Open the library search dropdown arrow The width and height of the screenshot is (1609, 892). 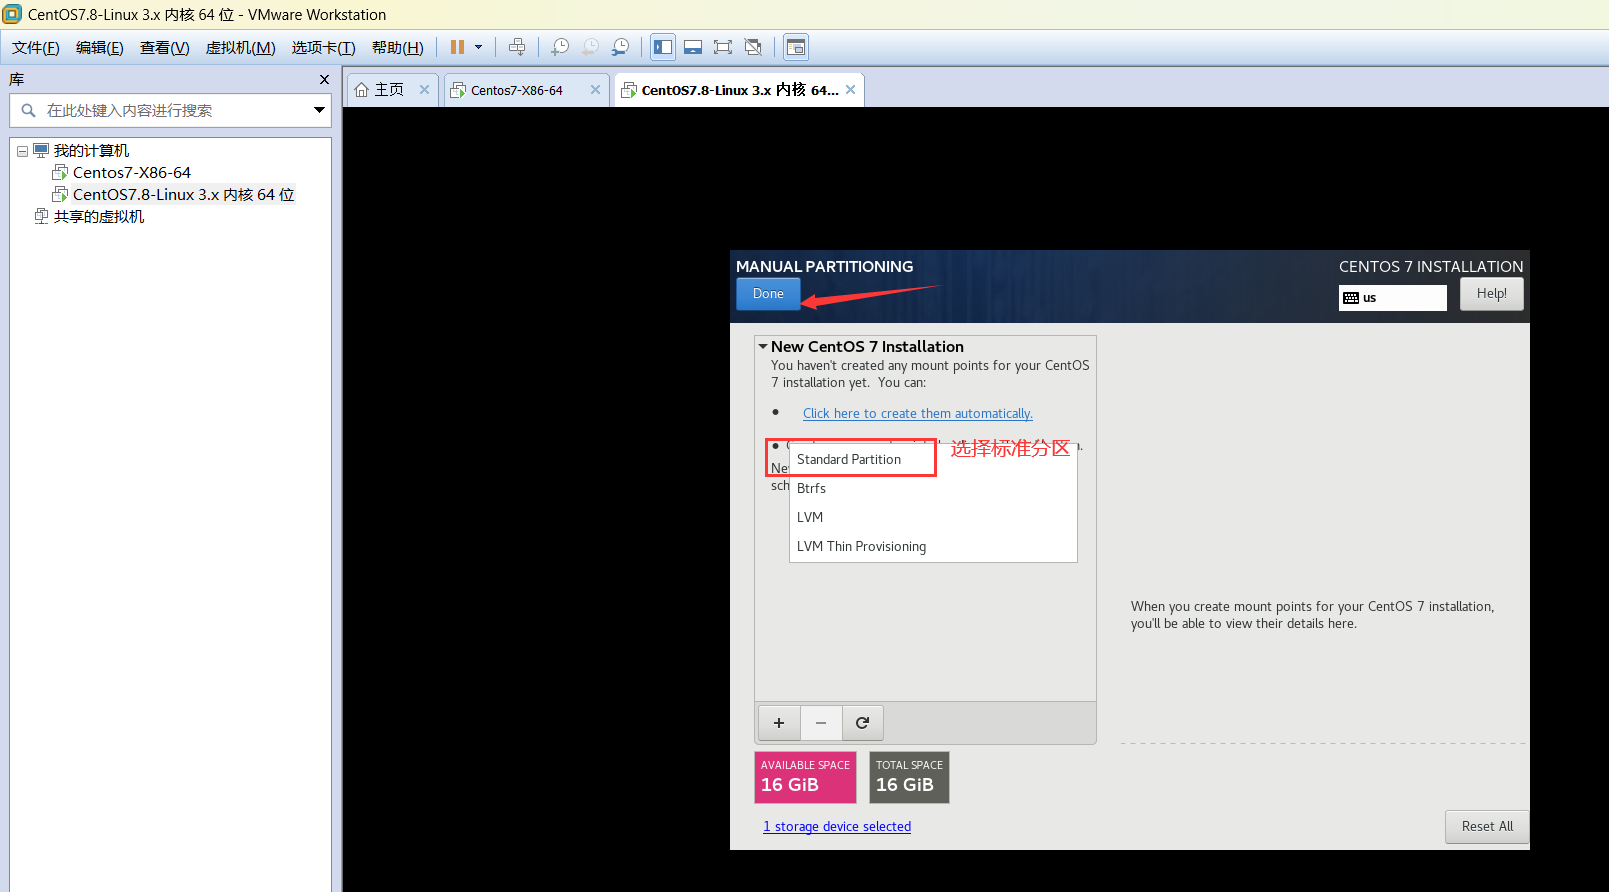click(319, 110)
